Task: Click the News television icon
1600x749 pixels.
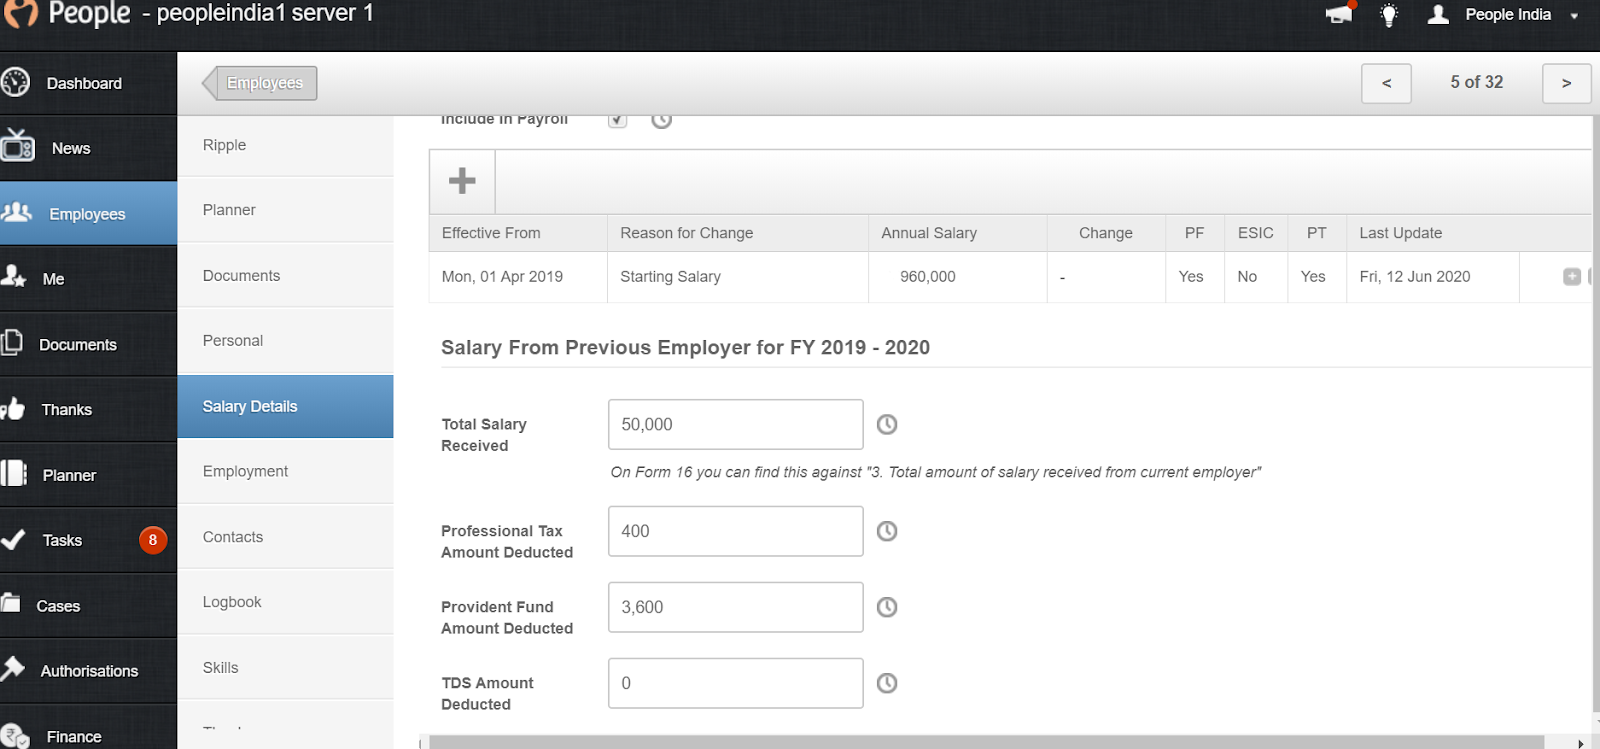Action: (17, 145)
